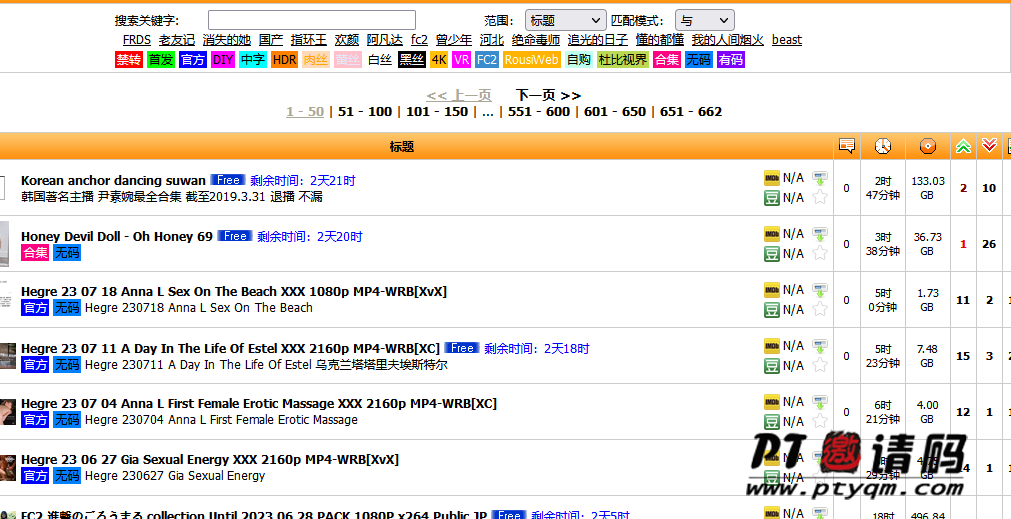
Task: IMDb icon in Honey Devil Doll row
Action: (x=772, y=233)
